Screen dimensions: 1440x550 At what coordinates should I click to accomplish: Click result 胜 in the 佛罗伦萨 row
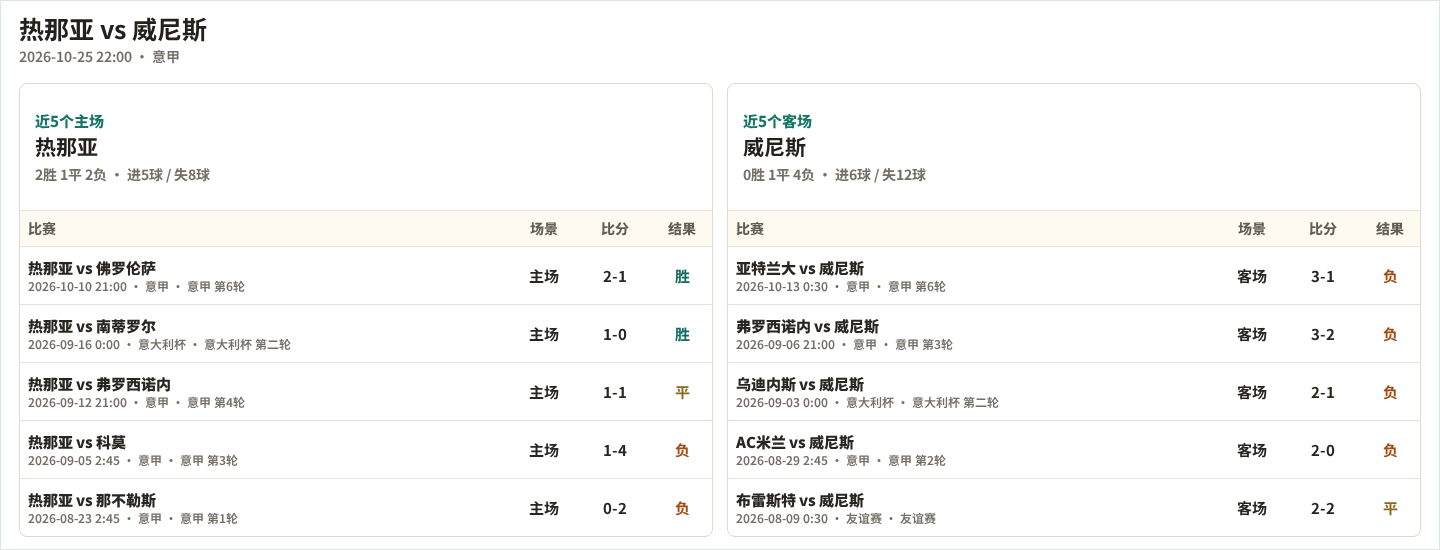point(682,276)
